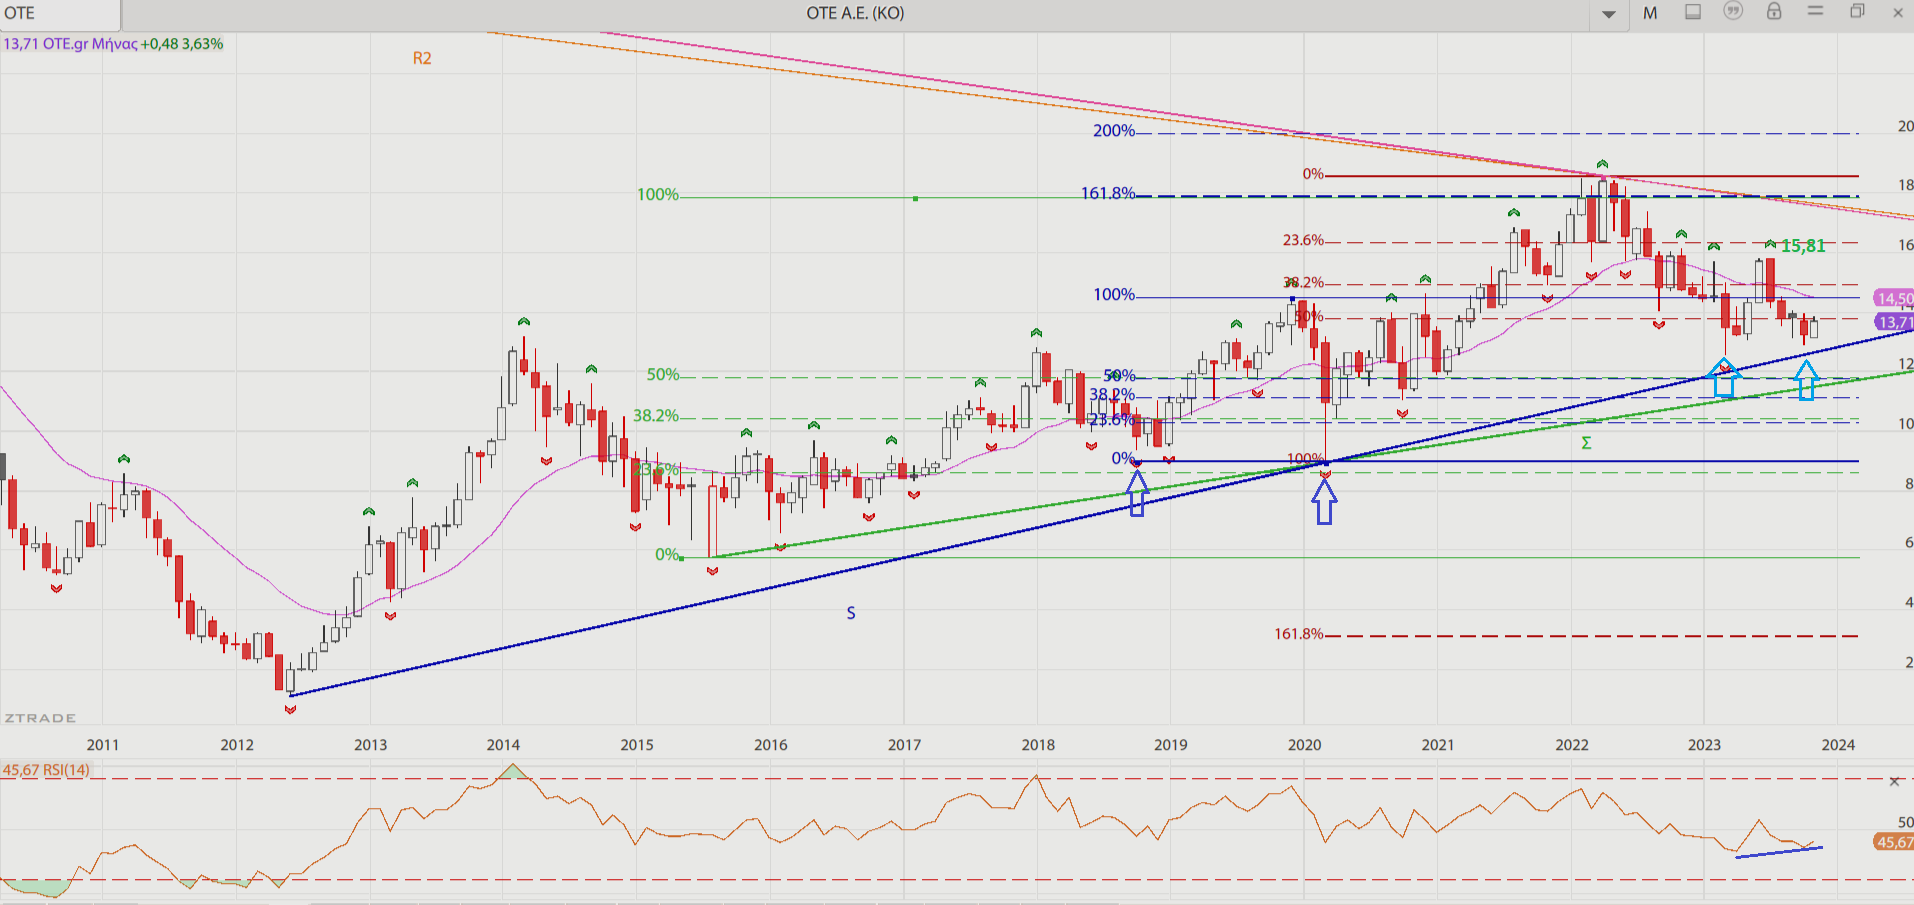
Task: Select the 13,71 OTE.gr Μήνας price legend
Action: [113, 44]
